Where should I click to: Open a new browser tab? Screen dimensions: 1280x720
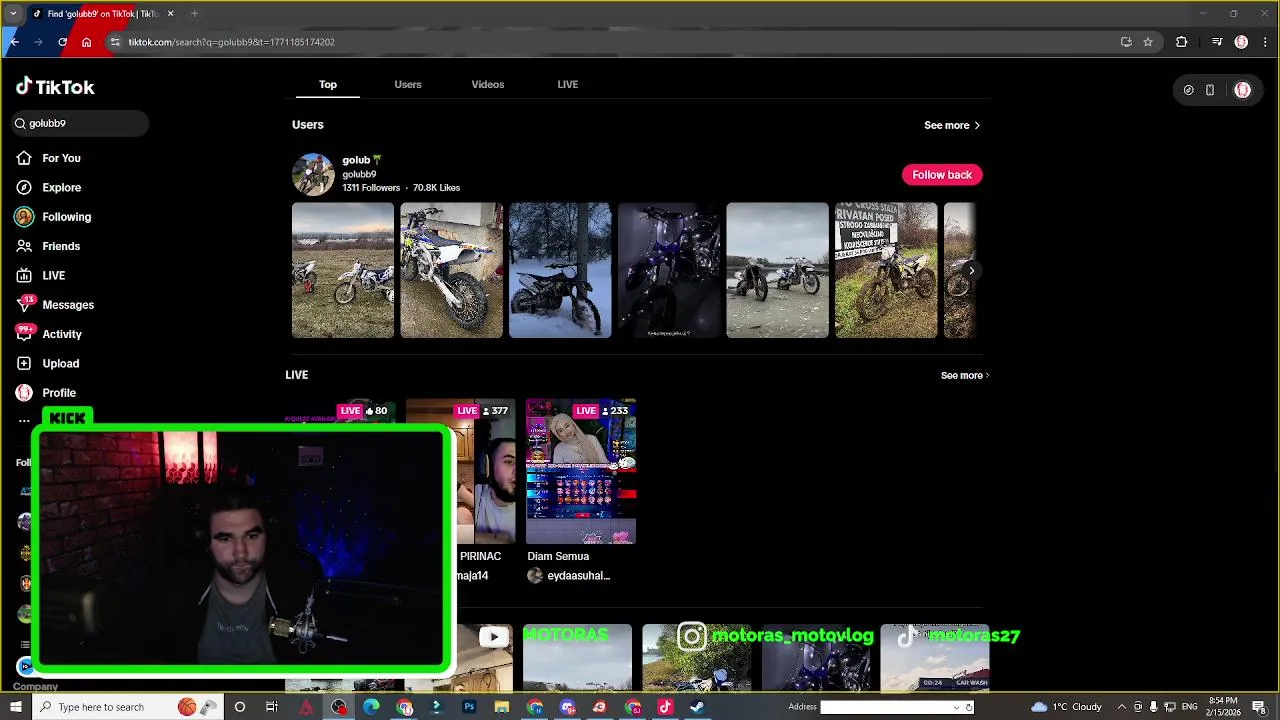click(194, 14)
